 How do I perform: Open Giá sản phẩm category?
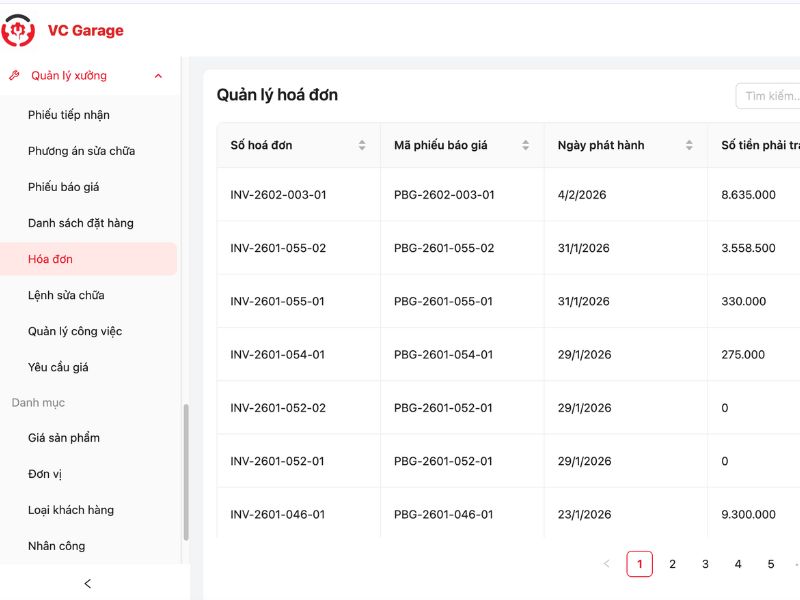pos(64,438)
